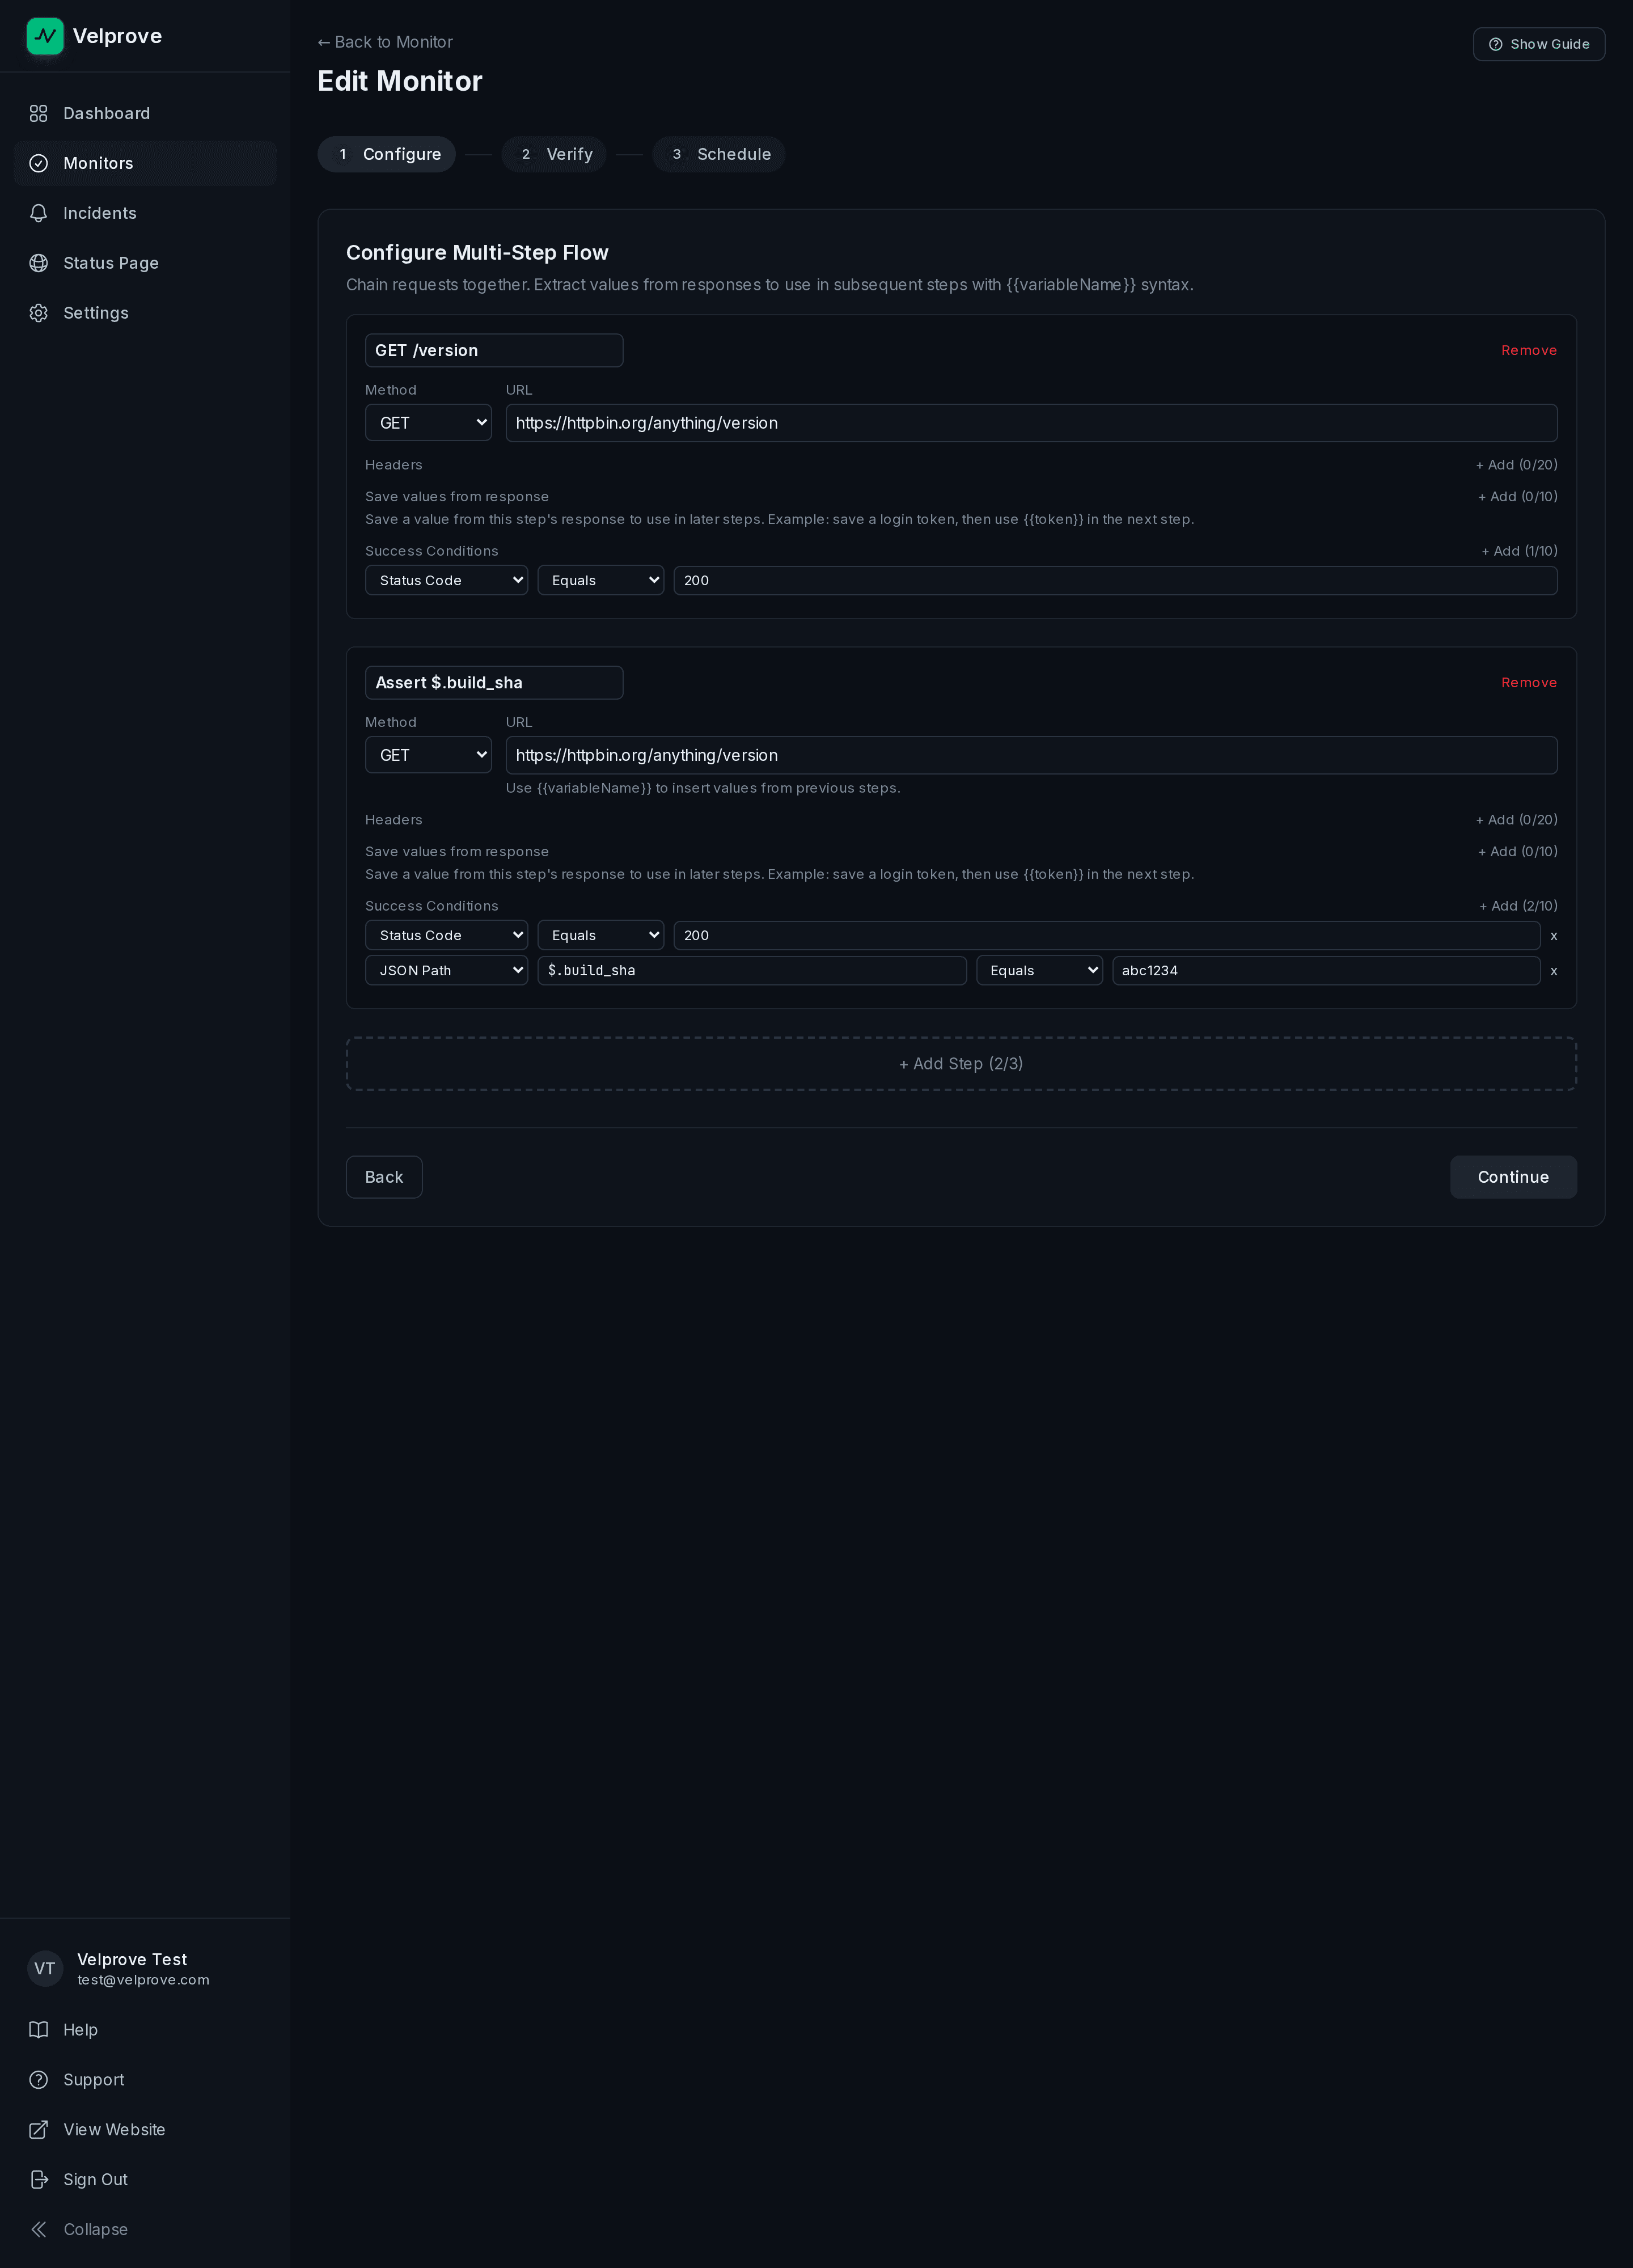This screenshot has height=2268, width=1633.
Task: Click the Help book icon
Action: 39,2030
